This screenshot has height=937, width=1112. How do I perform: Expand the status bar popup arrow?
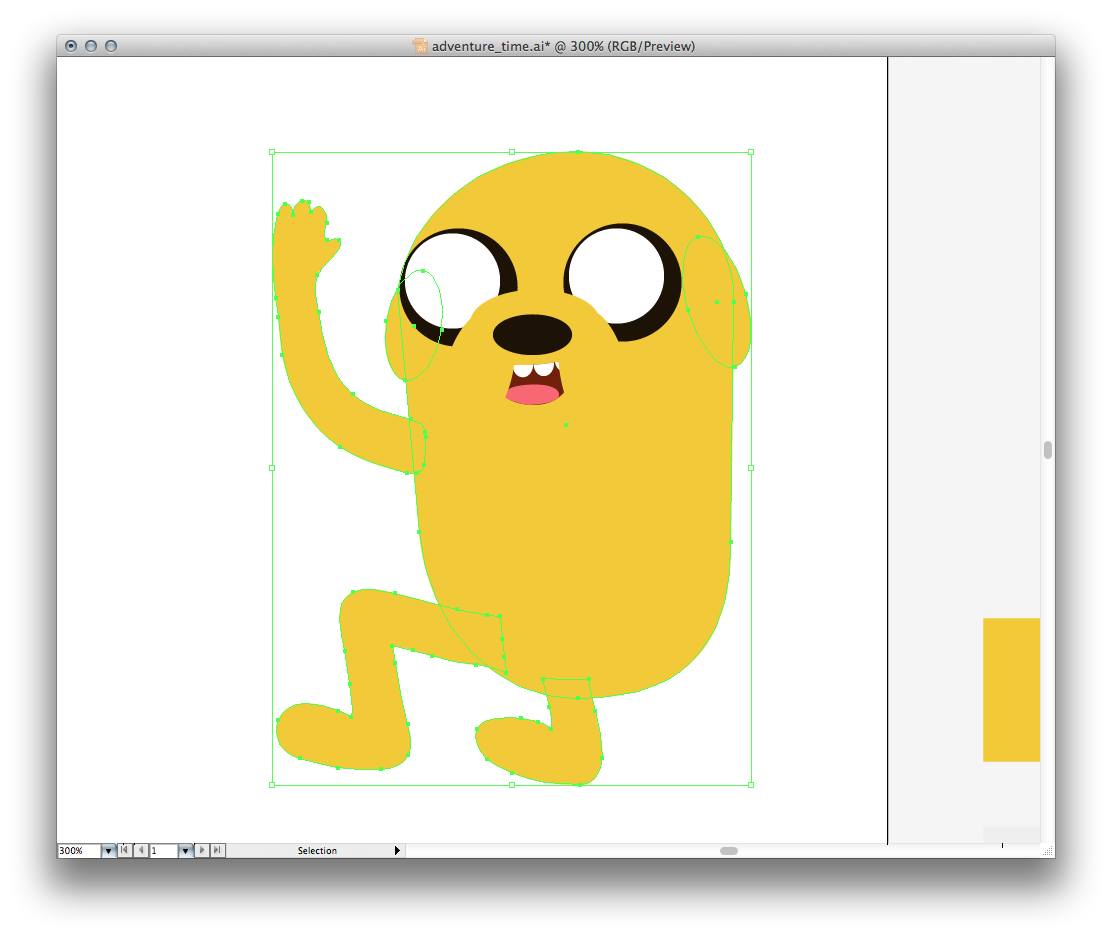pos(397,851)
